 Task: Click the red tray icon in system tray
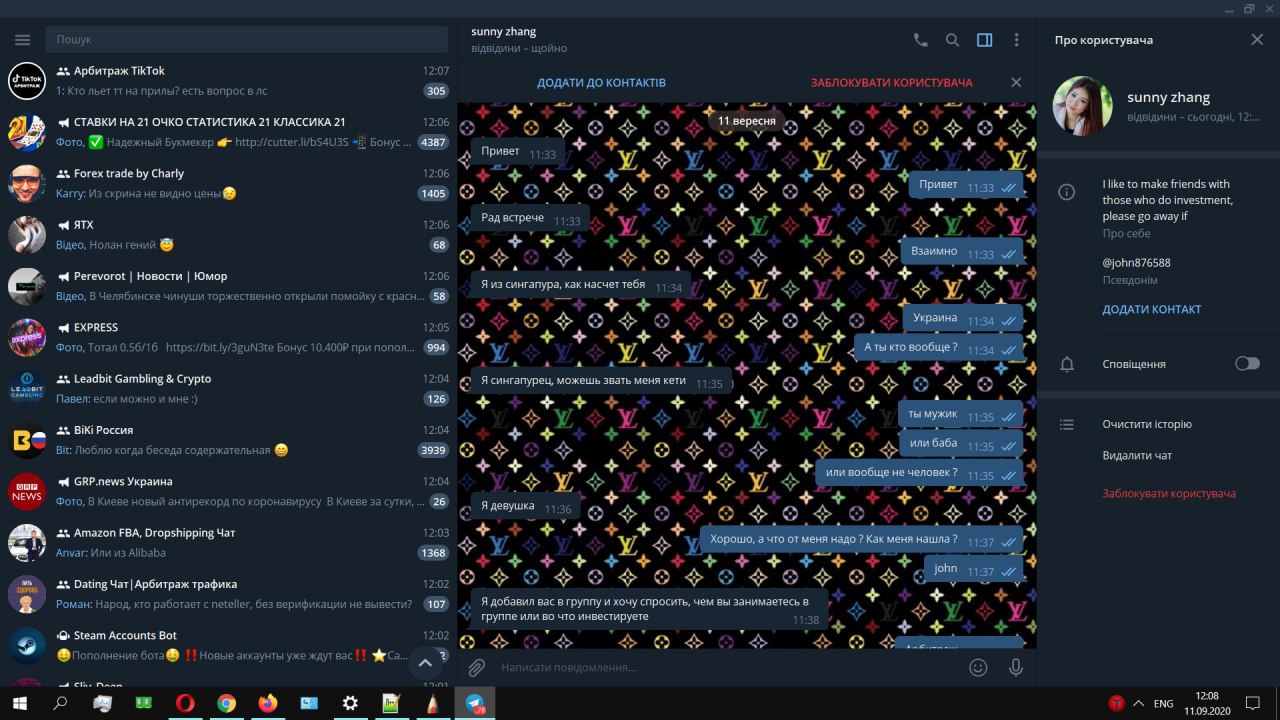pyautogui.click(x=1117, y=704)
